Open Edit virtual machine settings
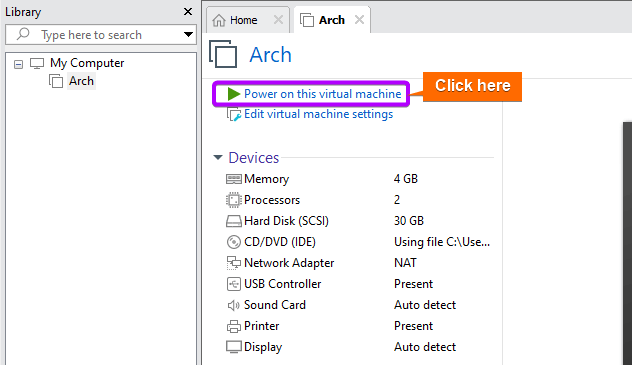 [x=318, y=114]
